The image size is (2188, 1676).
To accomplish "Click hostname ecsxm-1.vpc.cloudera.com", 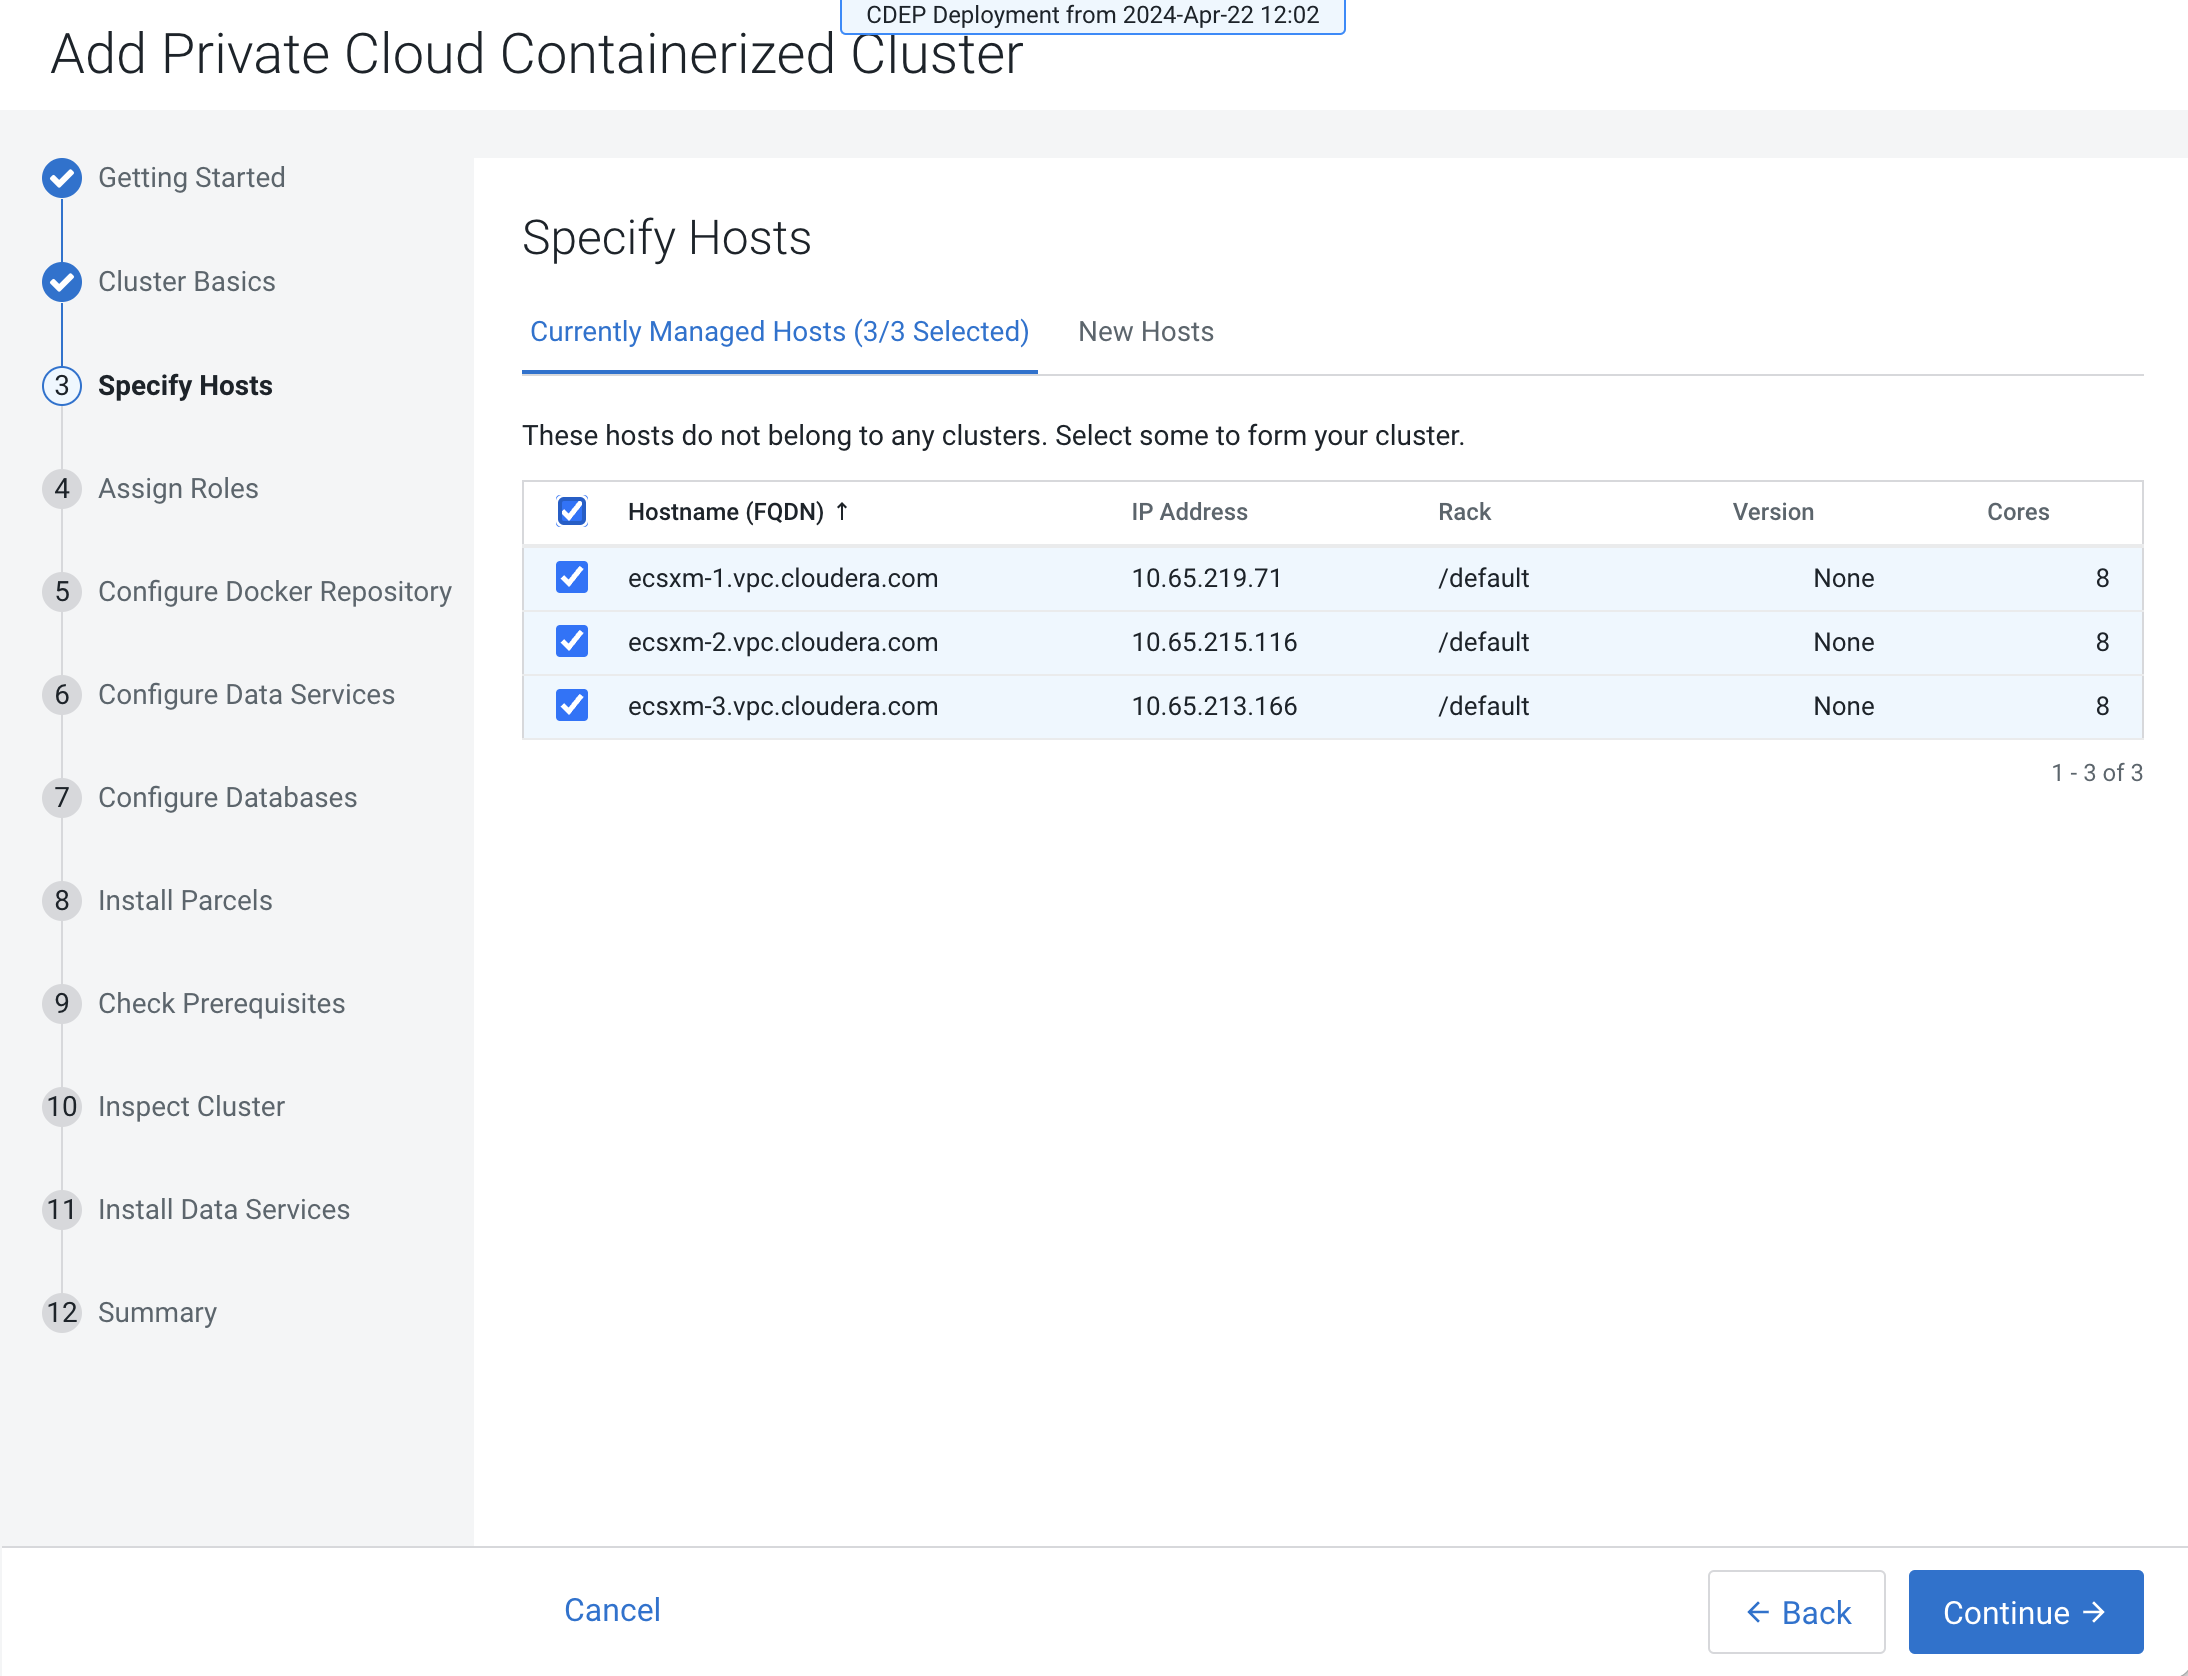I will [783, 578].
